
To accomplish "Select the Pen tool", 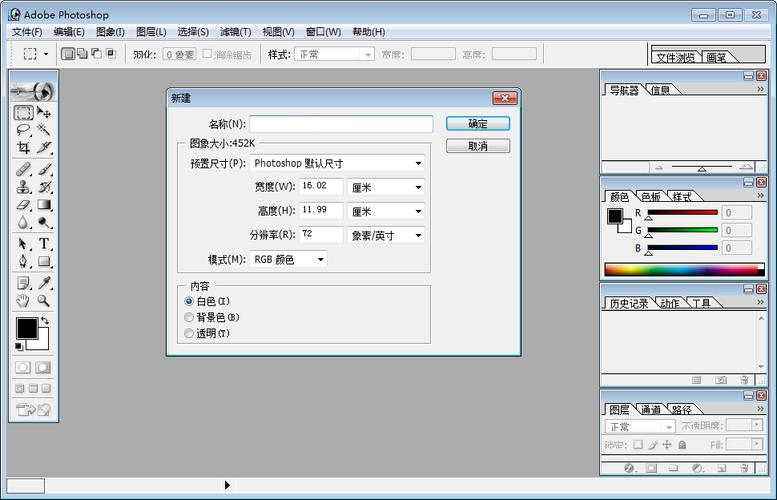I will (x=23, y=261).
